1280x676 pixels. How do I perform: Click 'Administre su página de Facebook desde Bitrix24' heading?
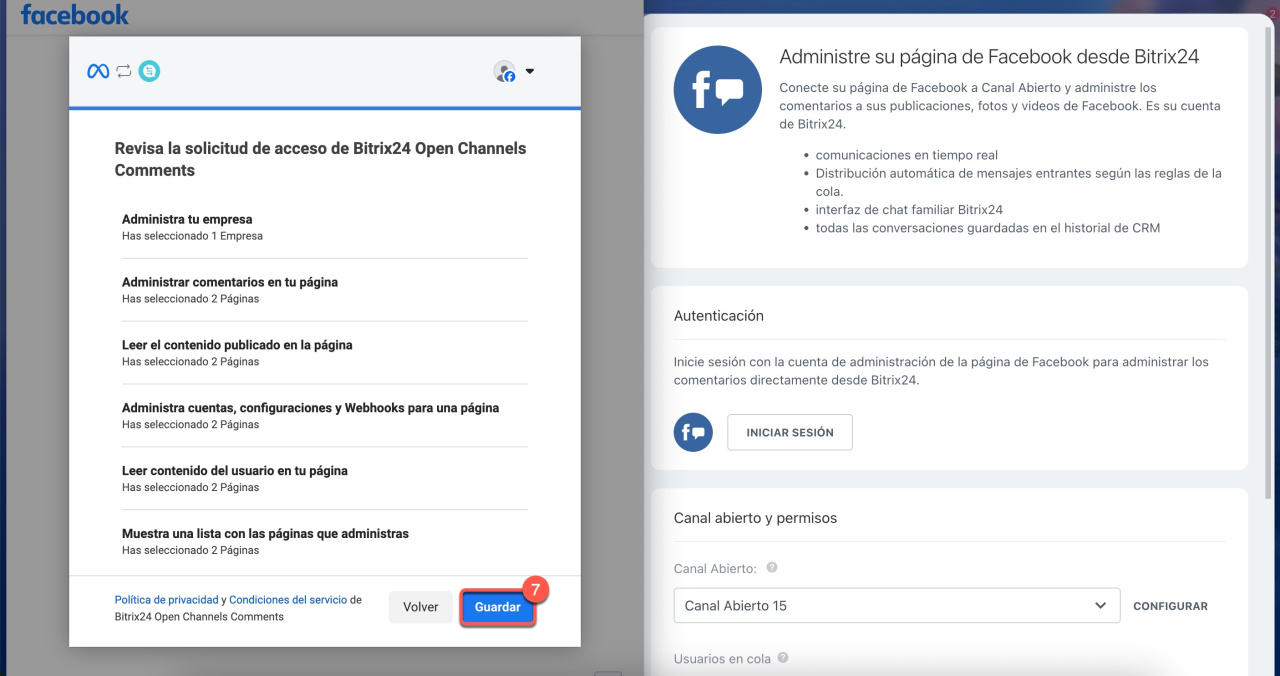point(989,57)
